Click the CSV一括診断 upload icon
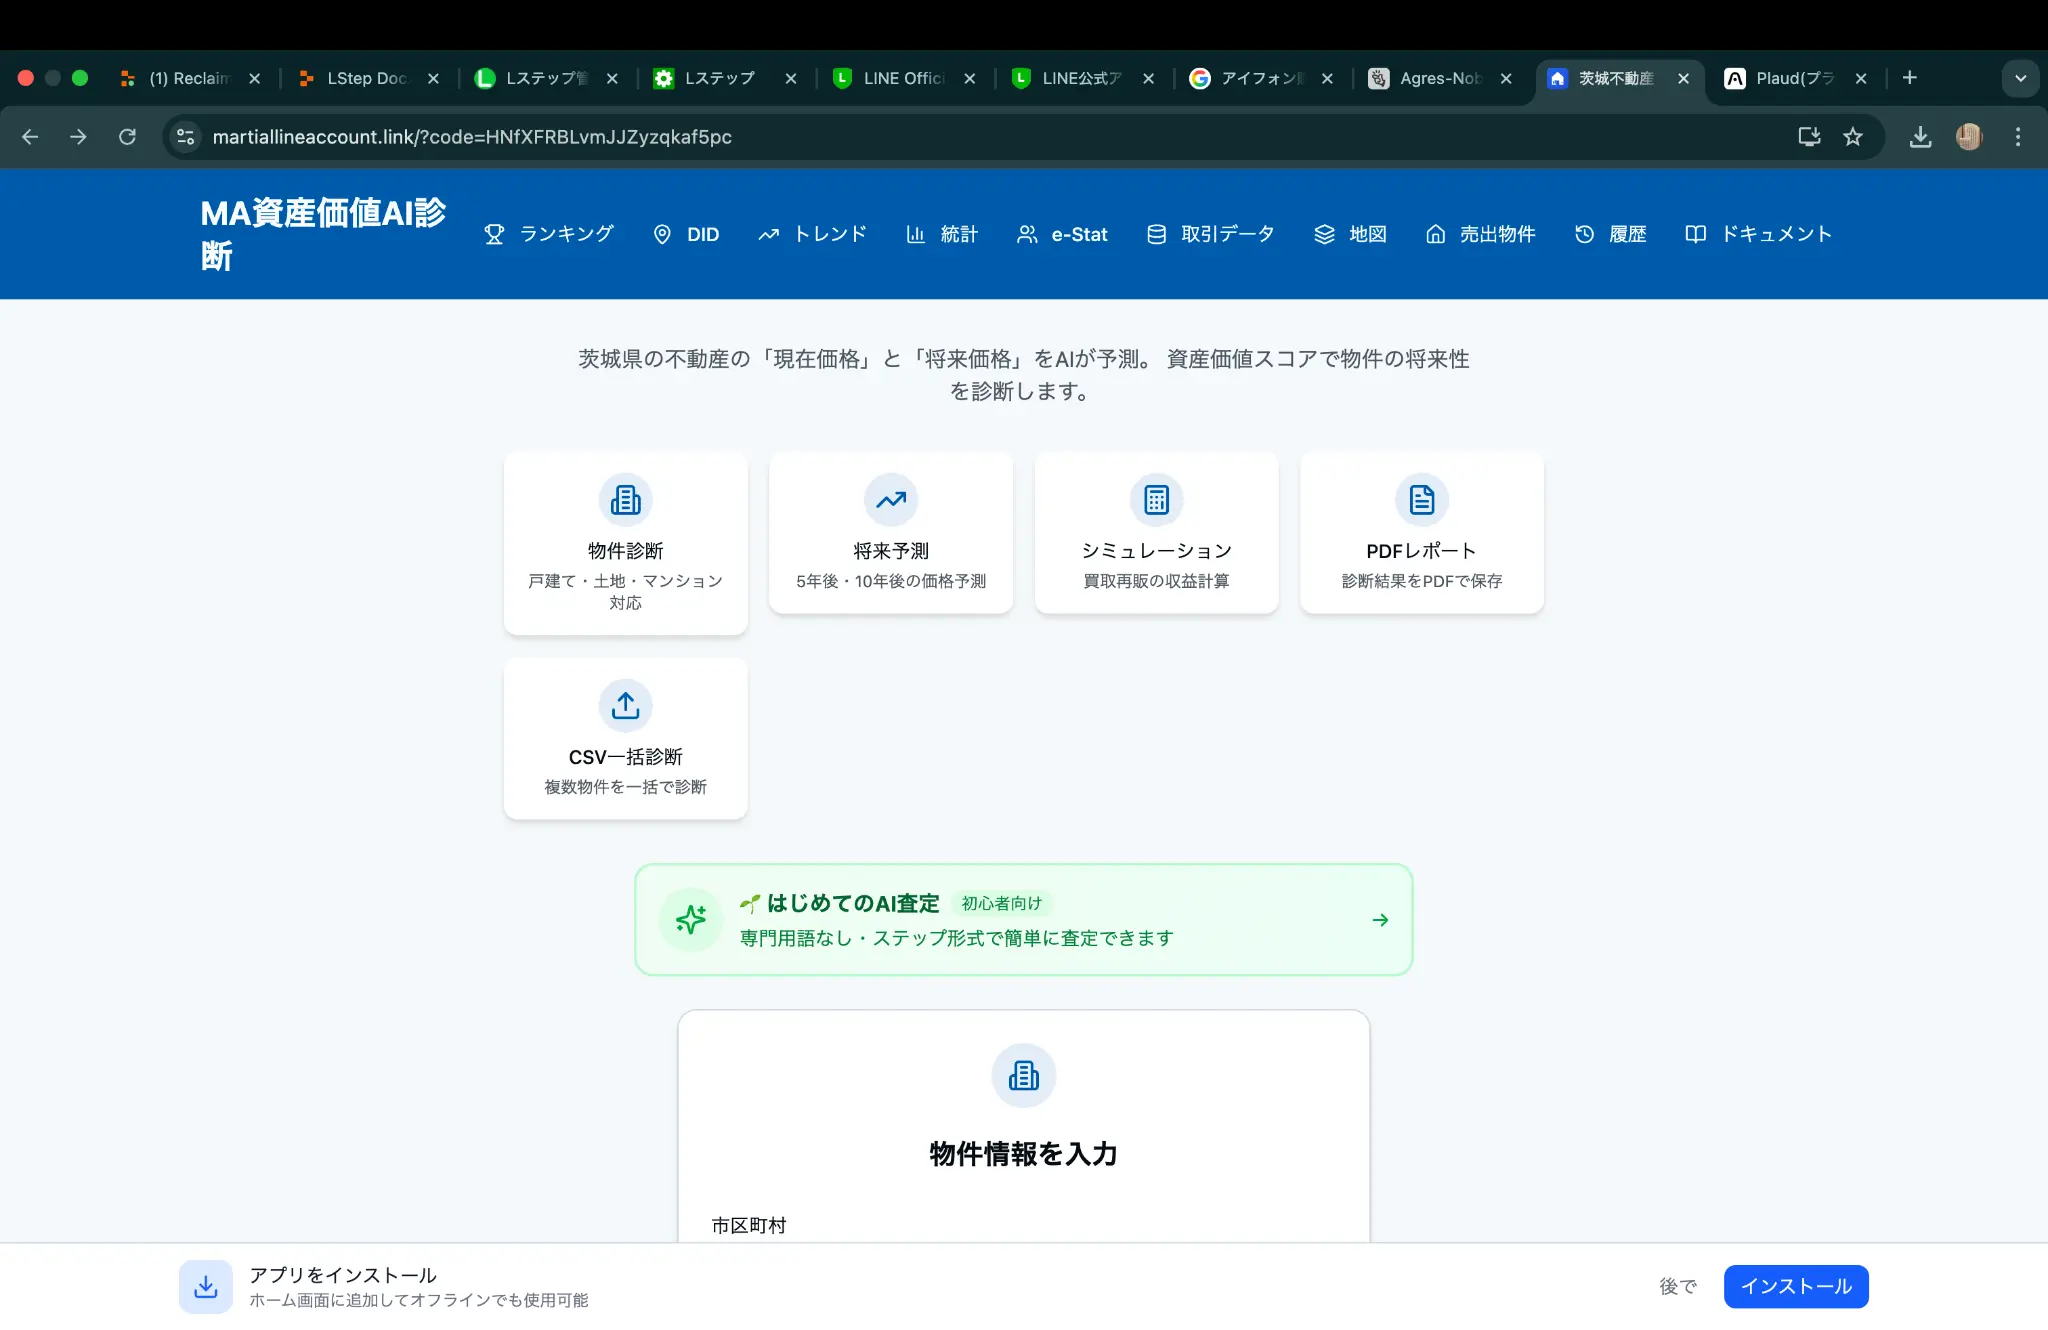Image resolution: width=2048 pixels, height=1330 pixels. click(625, 705)
